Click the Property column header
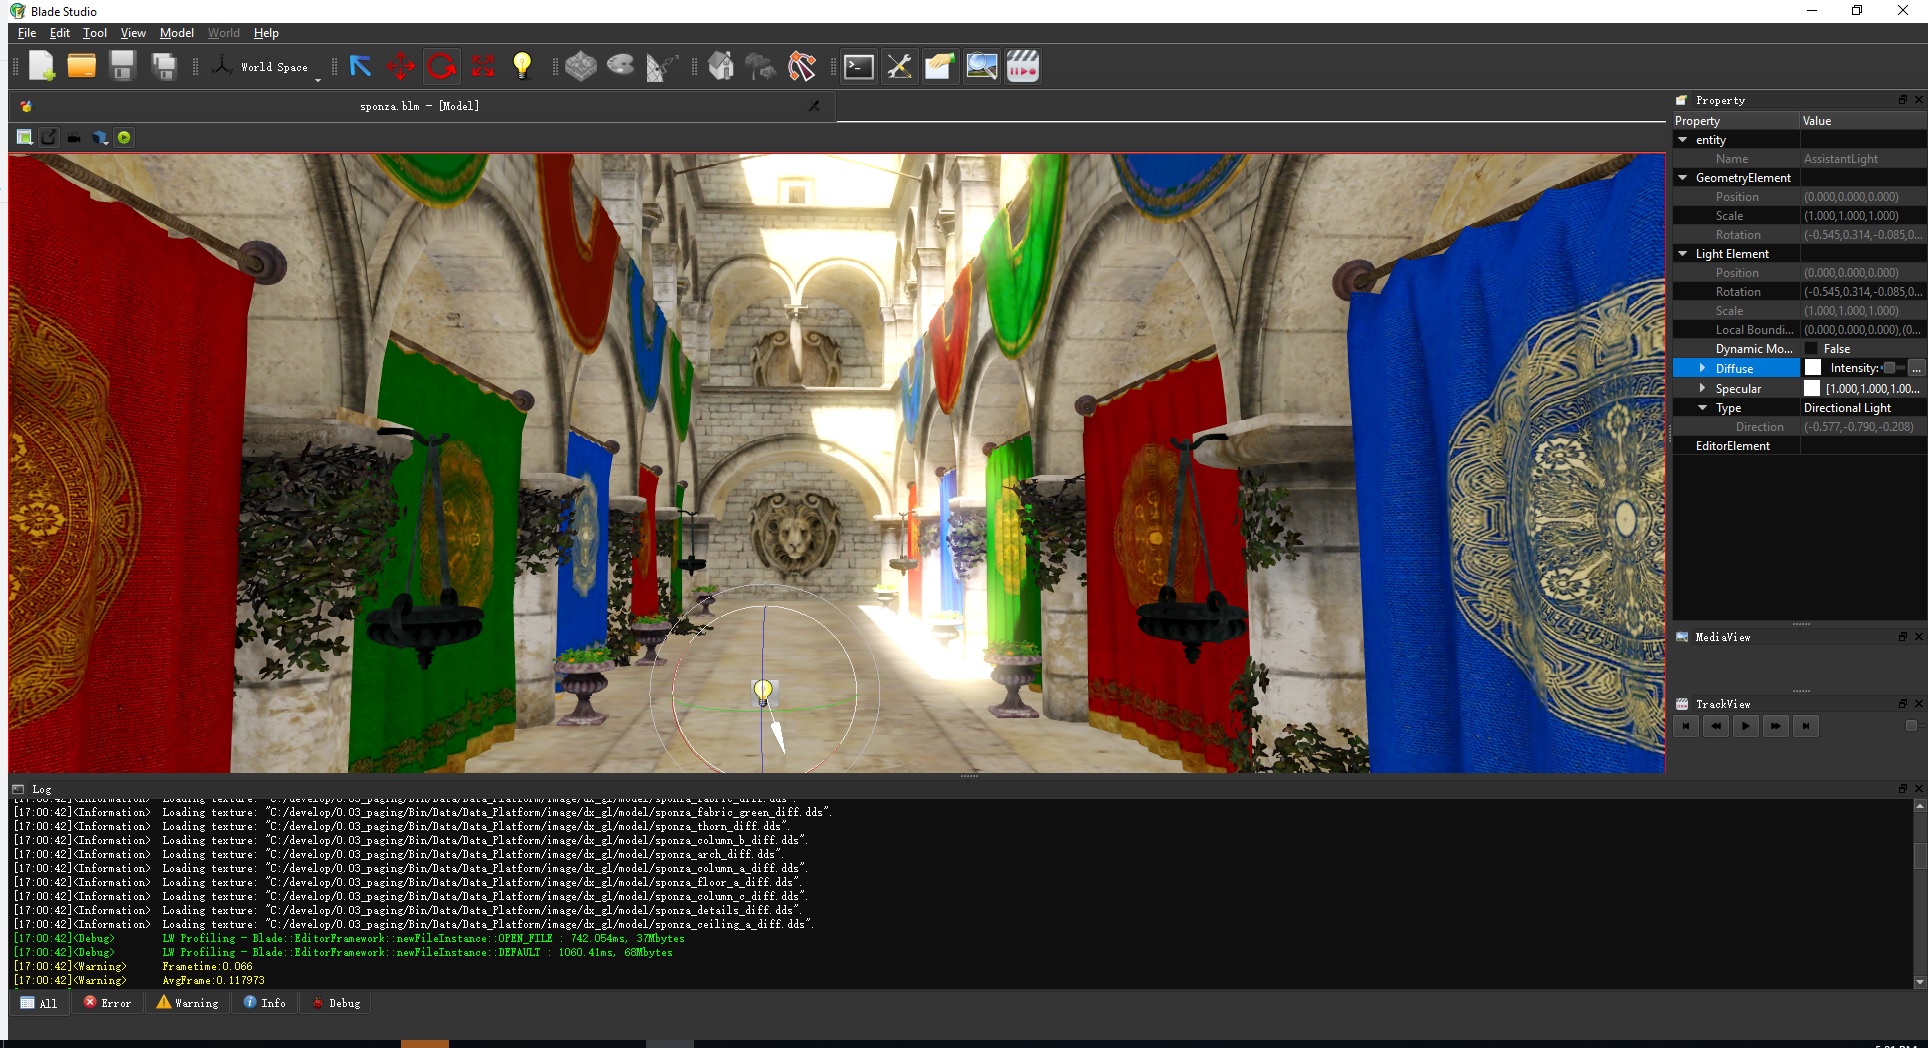The height and width of the screenshot is (1048, 1928). tap(1737, 121)
